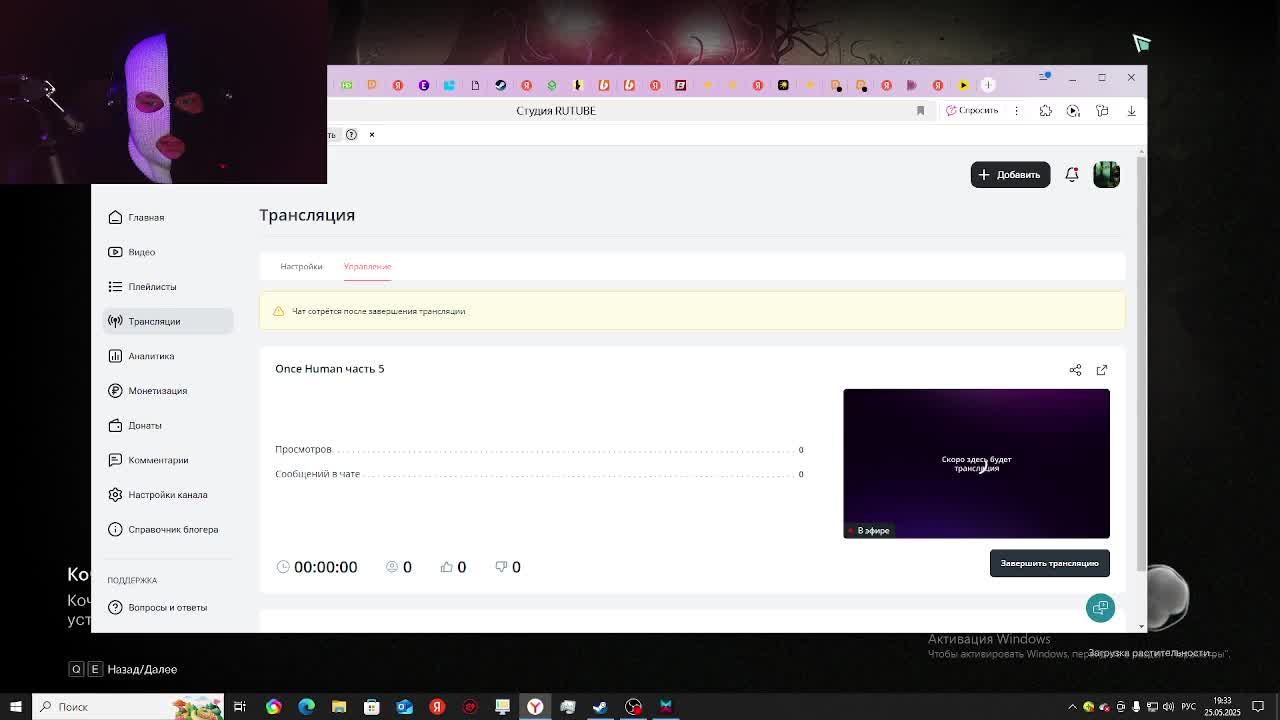This screenshot has width=1280, height=720.
Task: Click the stream preview thumbnail
Action: click(x=976, y=463)
